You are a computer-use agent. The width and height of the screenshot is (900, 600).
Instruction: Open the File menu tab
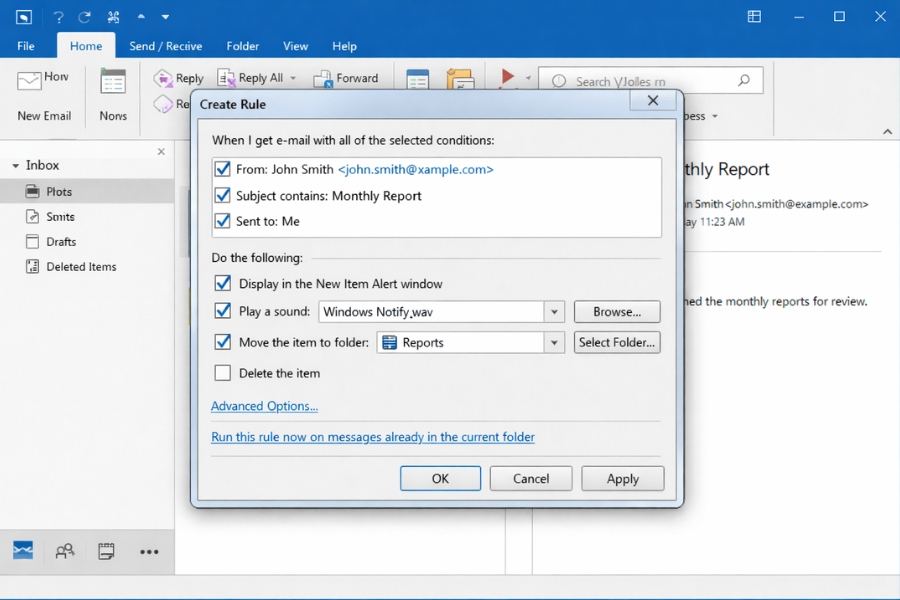(25, 46)
